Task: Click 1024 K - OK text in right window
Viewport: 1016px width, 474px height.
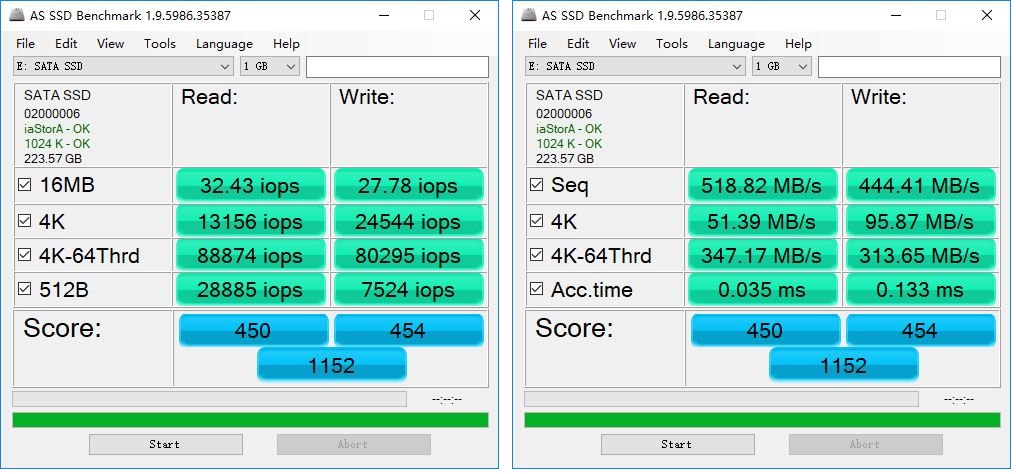Action: [569, 144]
